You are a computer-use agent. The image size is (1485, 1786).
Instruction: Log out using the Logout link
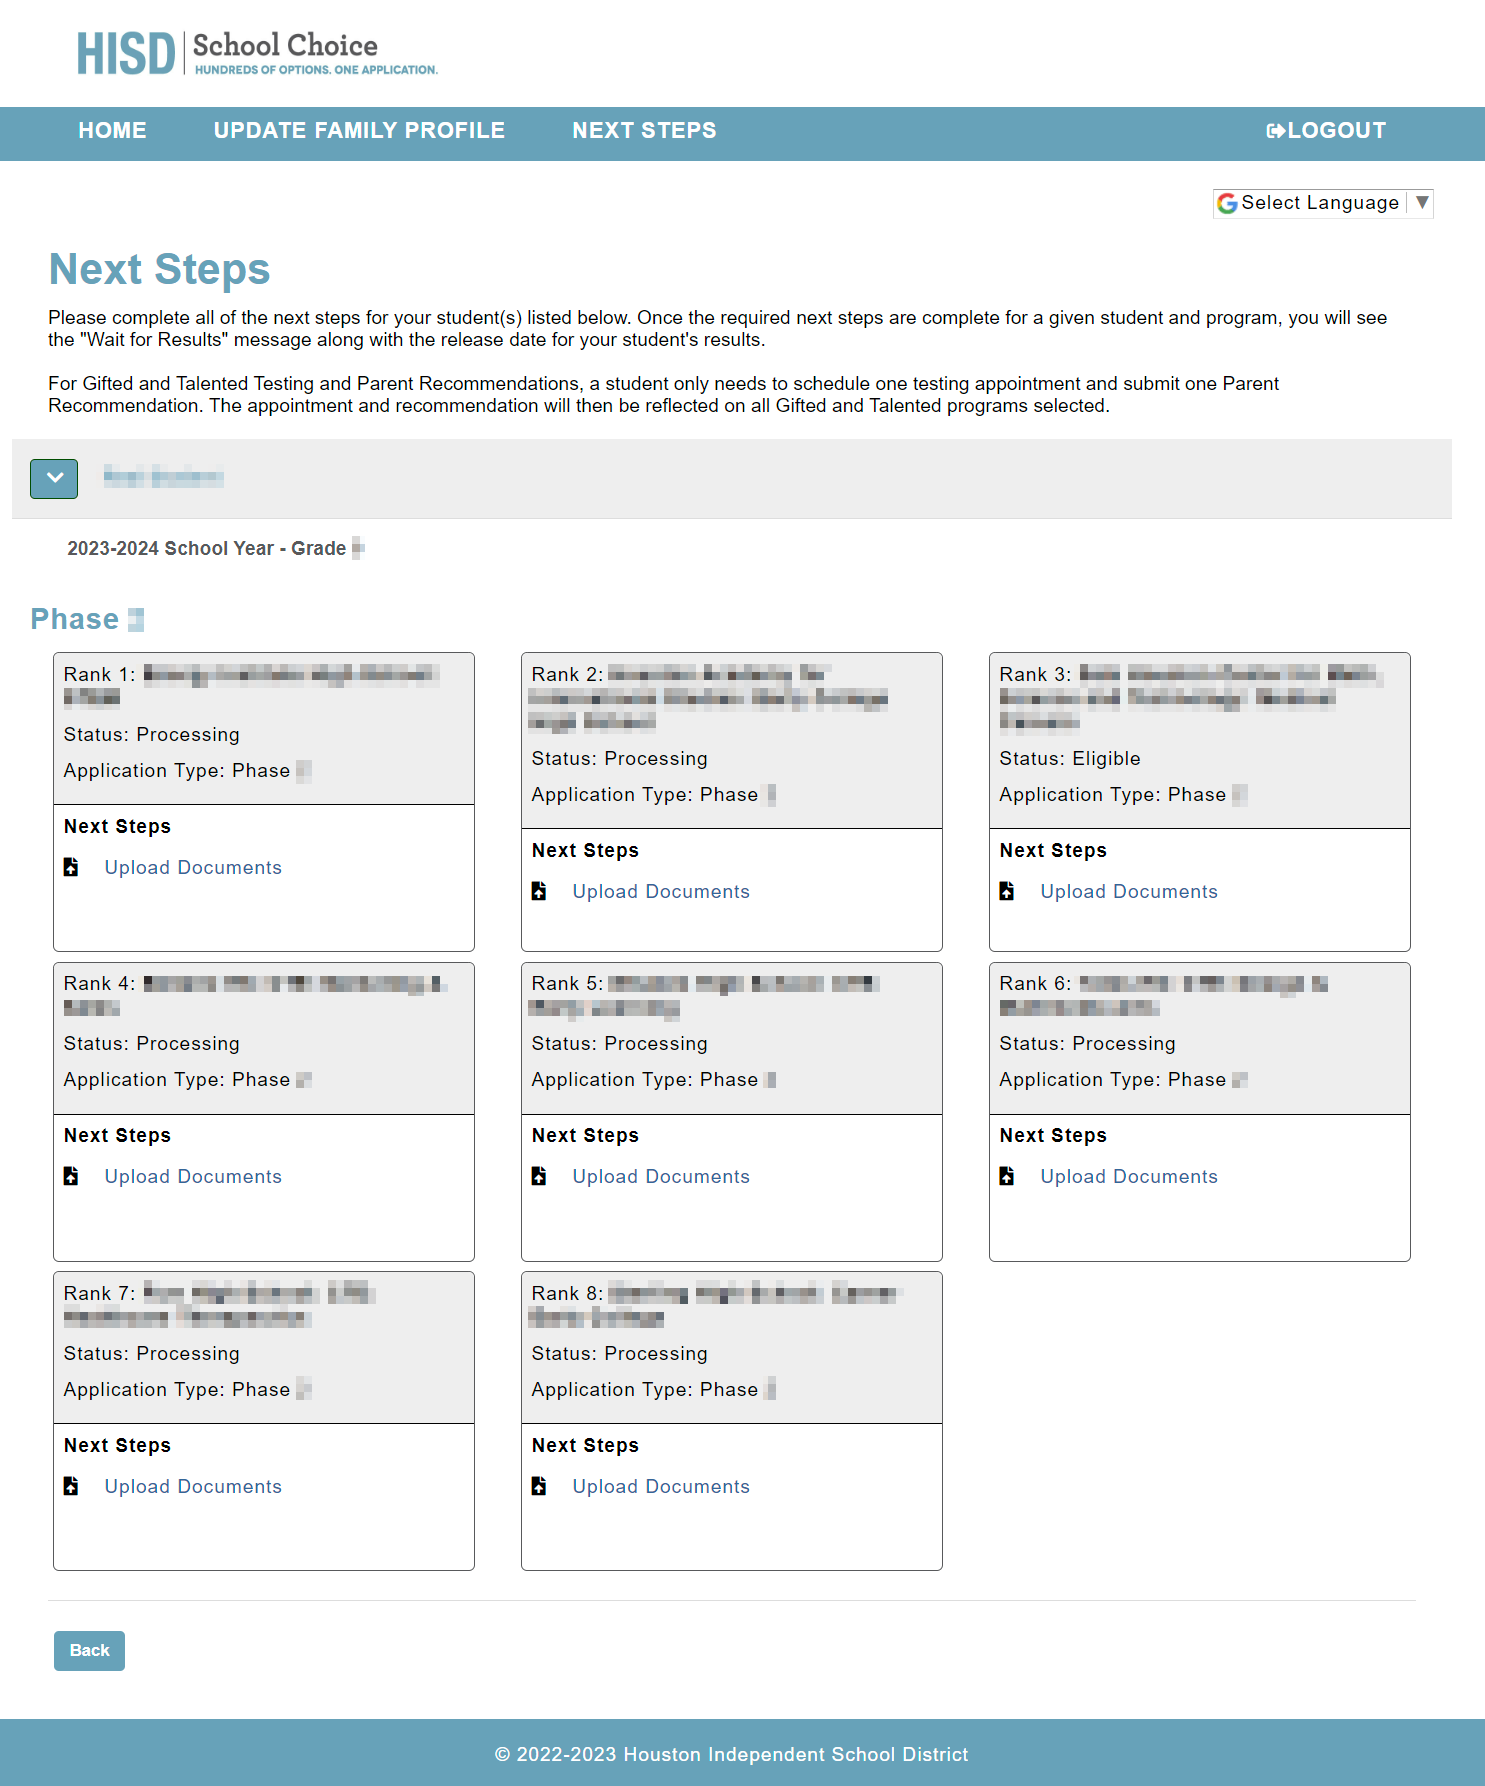1326,131
